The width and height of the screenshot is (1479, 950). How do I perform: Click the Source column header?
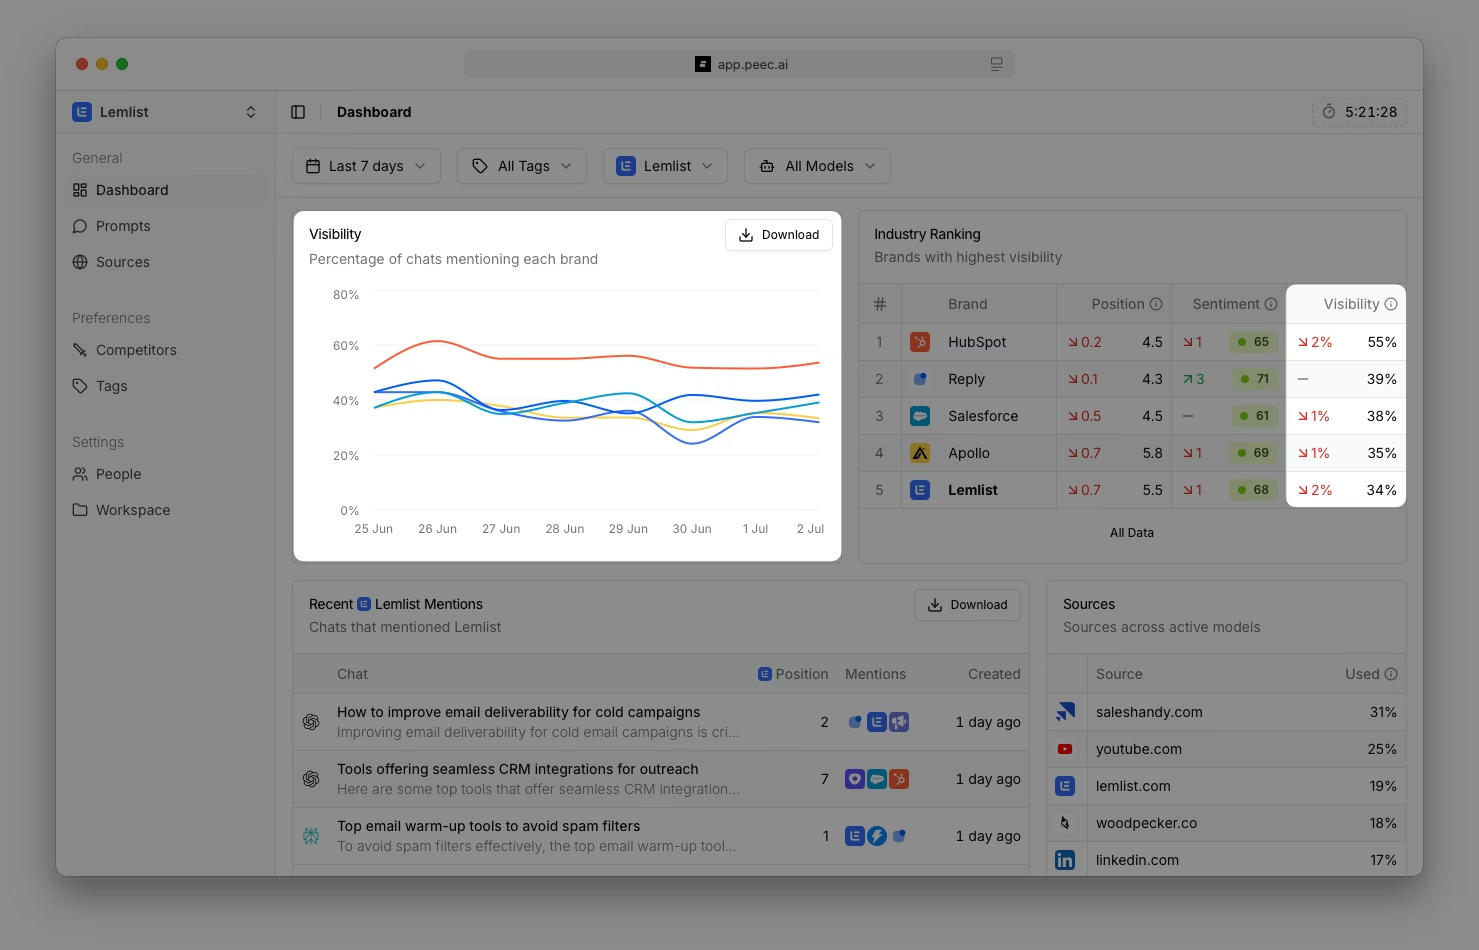click(1119, 674)
